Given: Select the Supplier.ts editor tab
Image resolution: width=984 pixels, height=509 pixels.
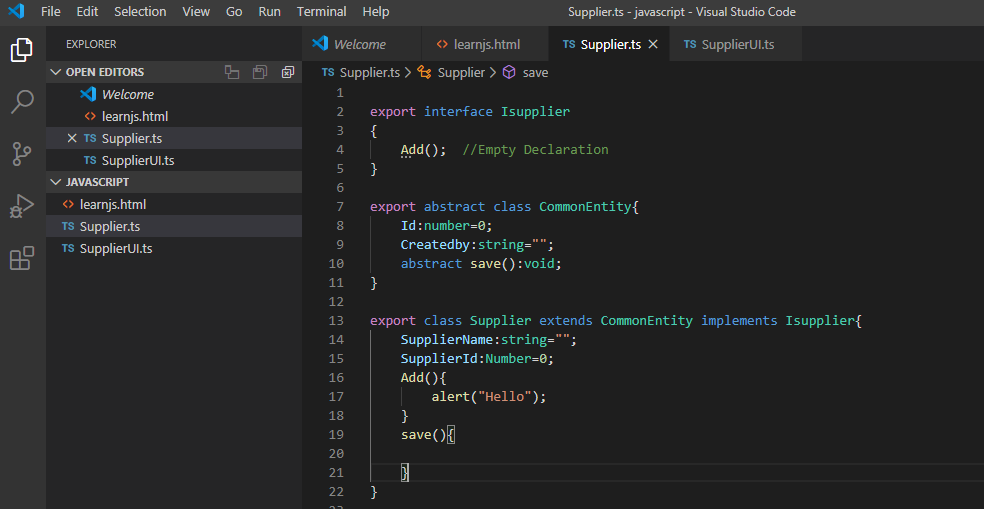Looking at the screenshot, I should click(609, 44).
